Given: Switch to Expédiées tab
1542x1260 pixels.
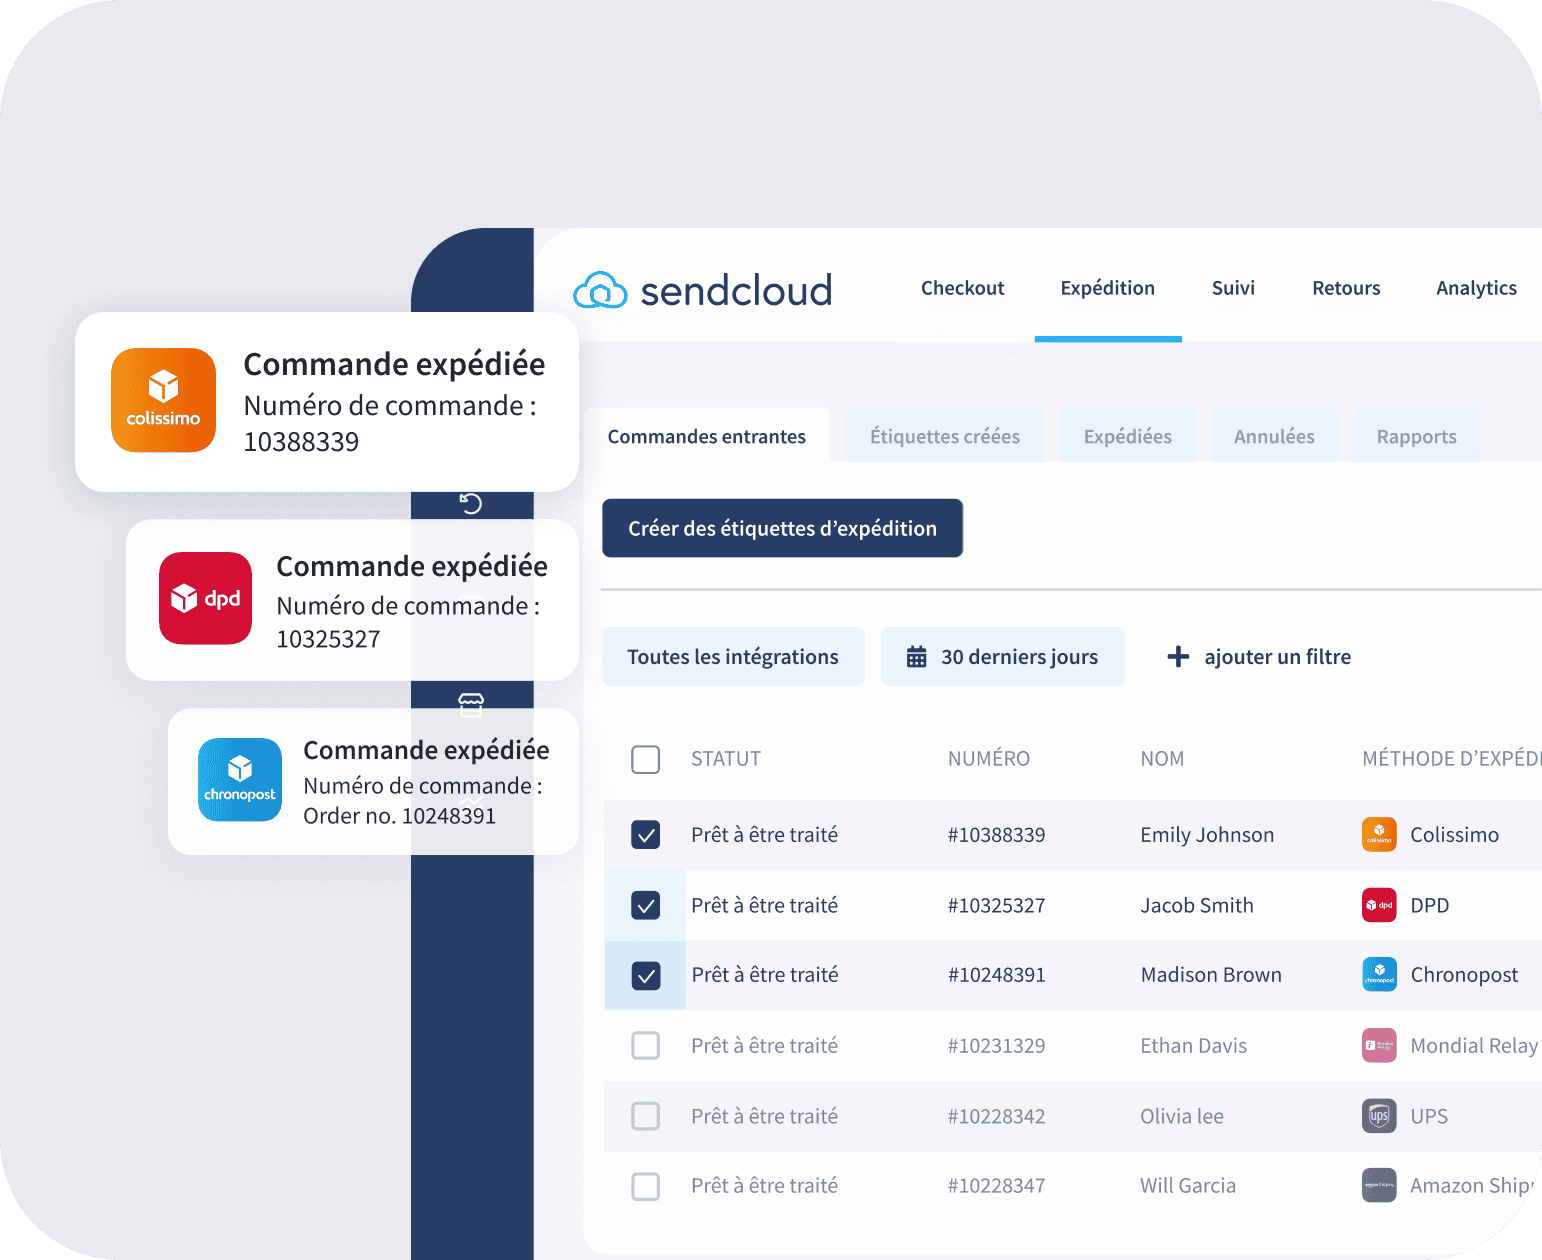Looking at the screenshot, I should coord(1128,436).
